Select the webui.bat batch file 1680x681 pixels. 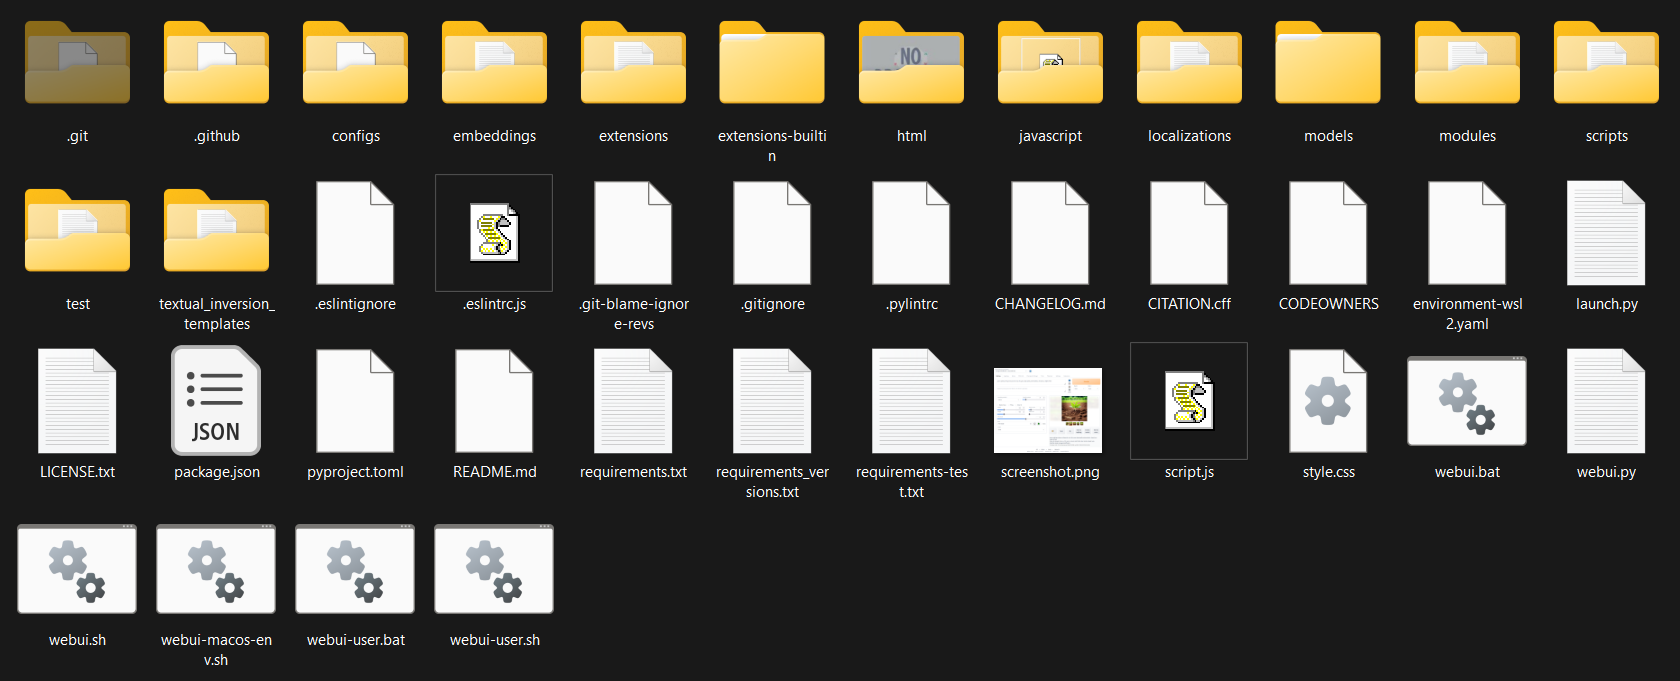(x=1467, y=401)
